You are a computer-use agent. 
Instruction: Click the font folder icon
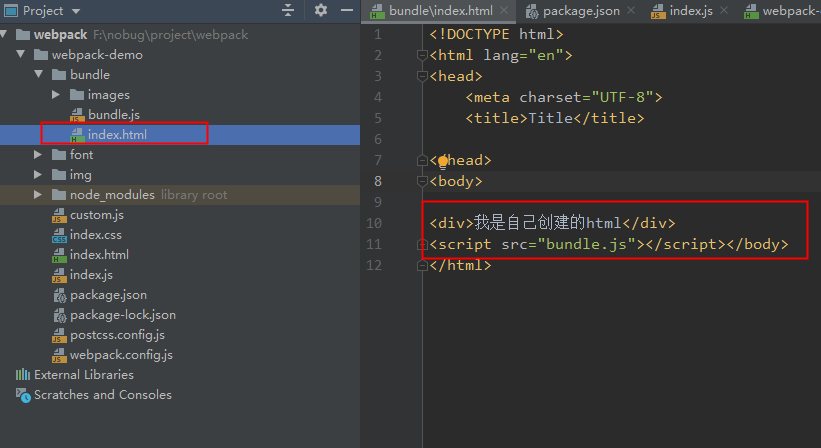click(x=59, y=154)
